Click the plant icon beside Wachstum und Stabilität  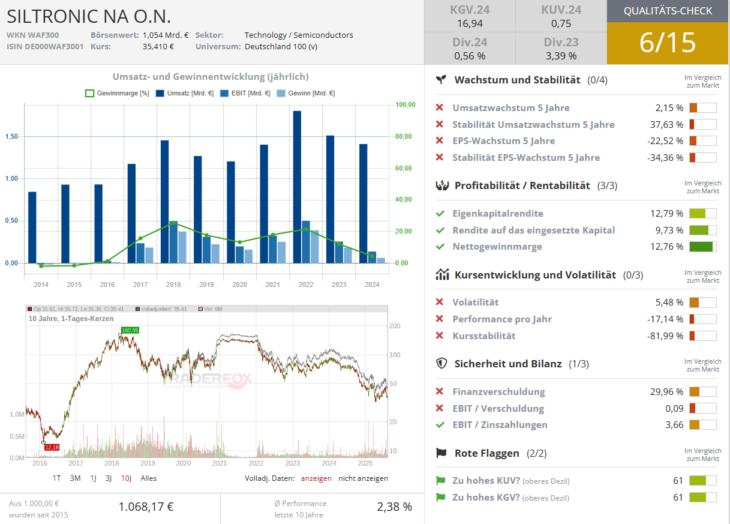pos(440,80)
